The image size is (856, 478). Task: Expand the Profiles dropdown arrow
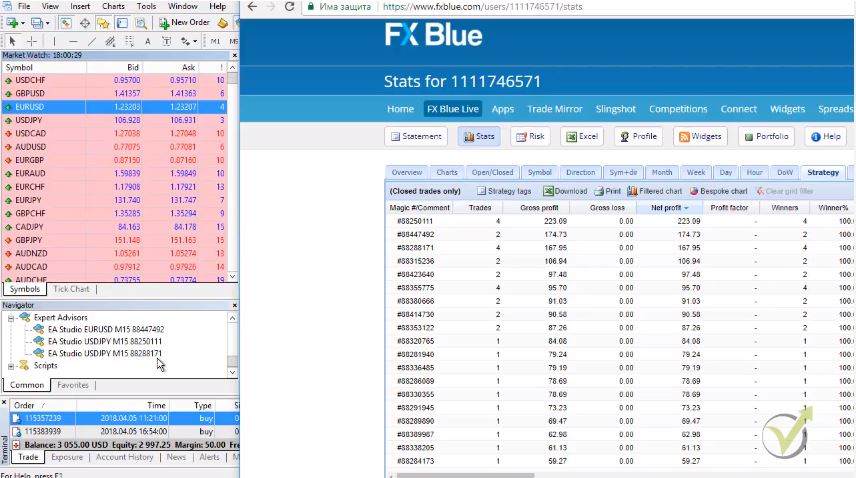pos(47,23)
